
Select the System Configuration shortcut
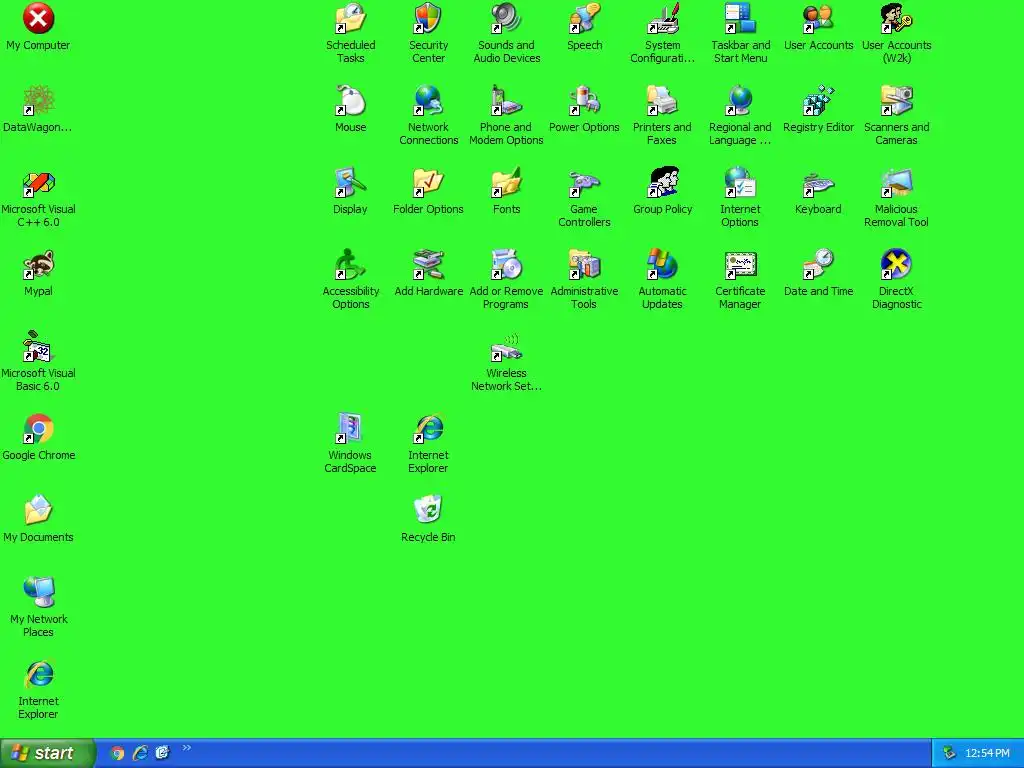(x=662, y=20)
